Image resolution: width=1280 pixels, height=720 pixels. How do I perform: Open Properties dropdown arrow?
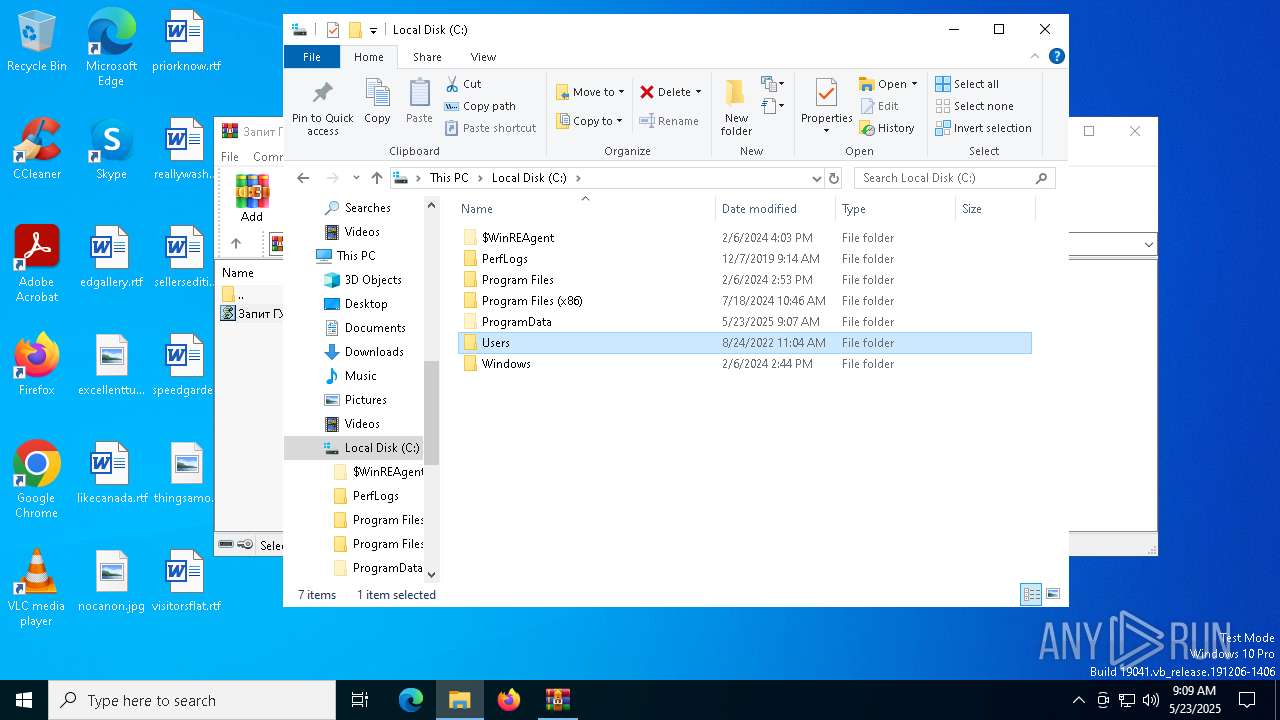(826, 131)
